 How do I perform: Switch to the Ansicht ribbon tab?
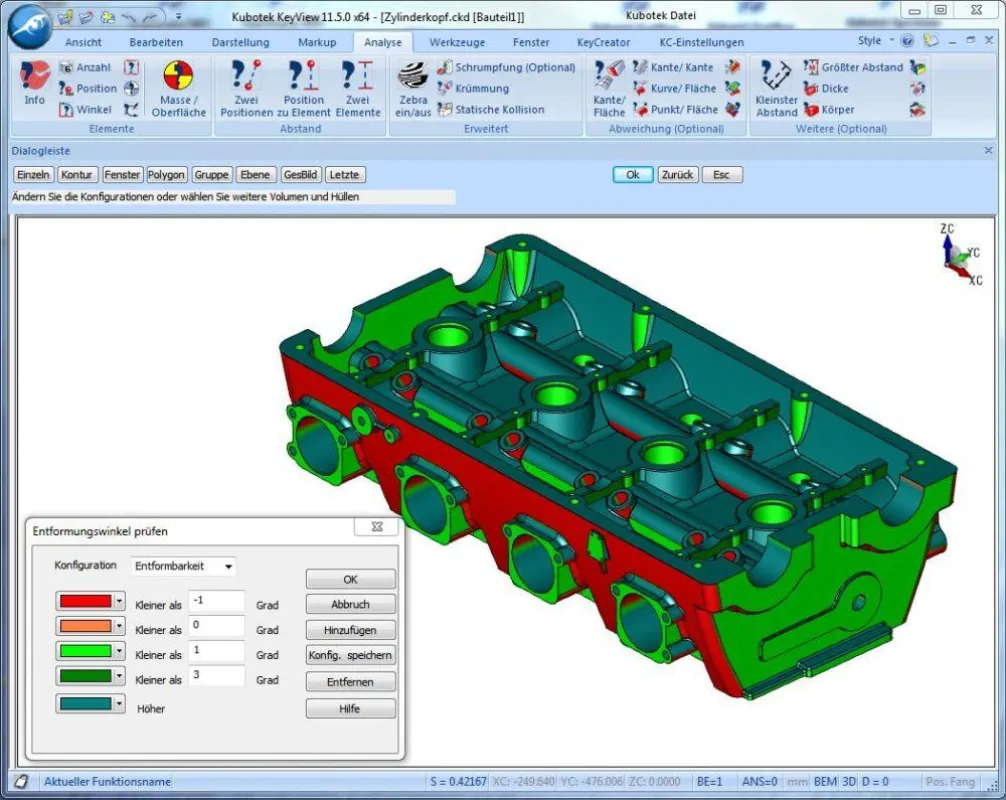[x=83, y=42]
